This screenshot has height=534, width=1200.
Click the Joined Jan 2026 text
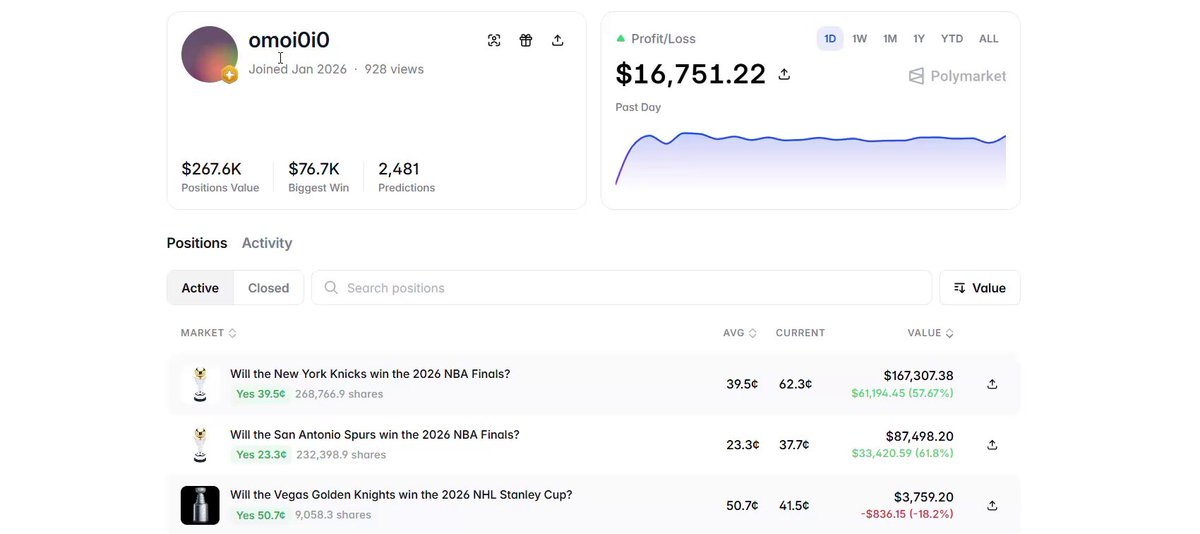(x=298, y=69)
